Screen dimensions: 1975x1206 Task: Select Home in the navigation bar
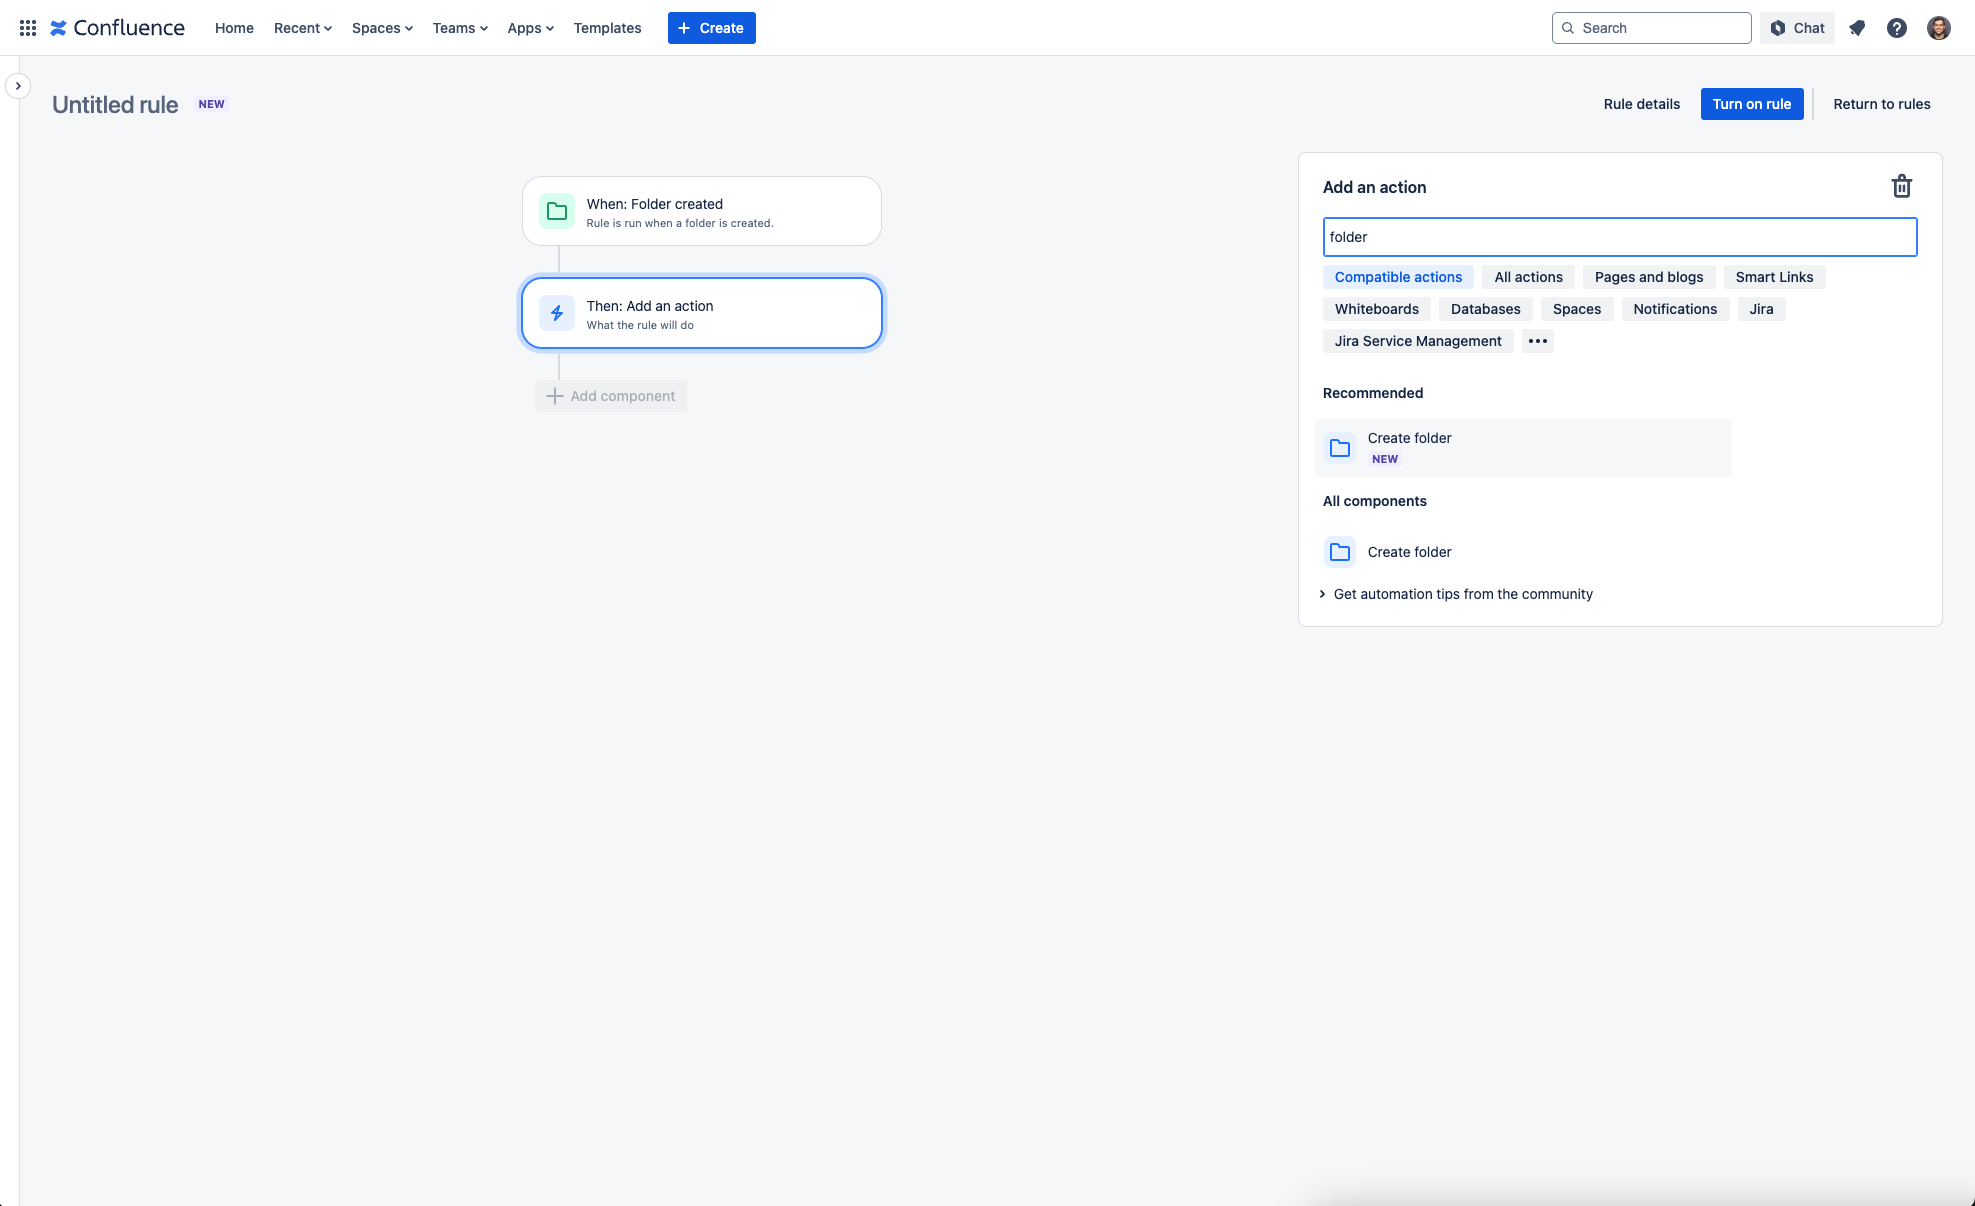(x=234, y=28)
